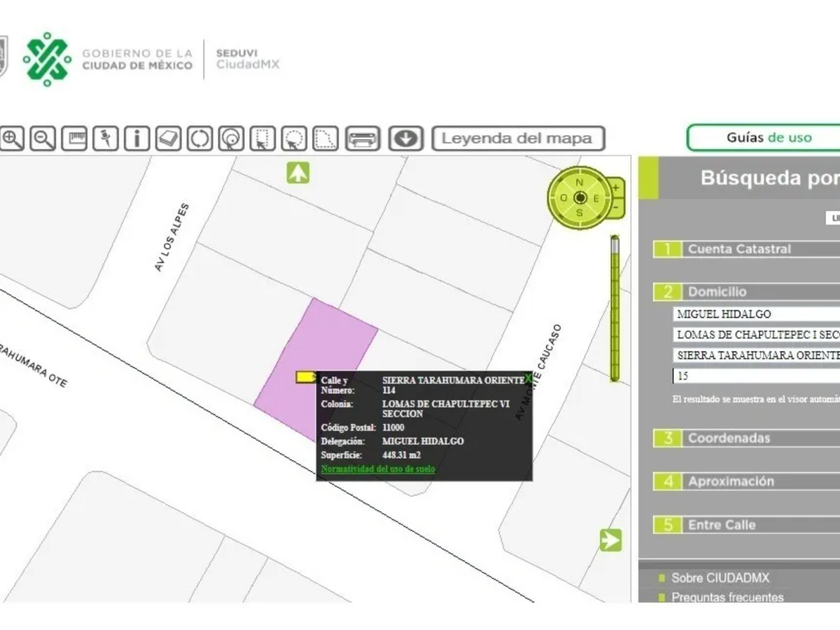Expand the Aproximación search section
Viewport: 840px width, 630px height.
click(730, 482)
